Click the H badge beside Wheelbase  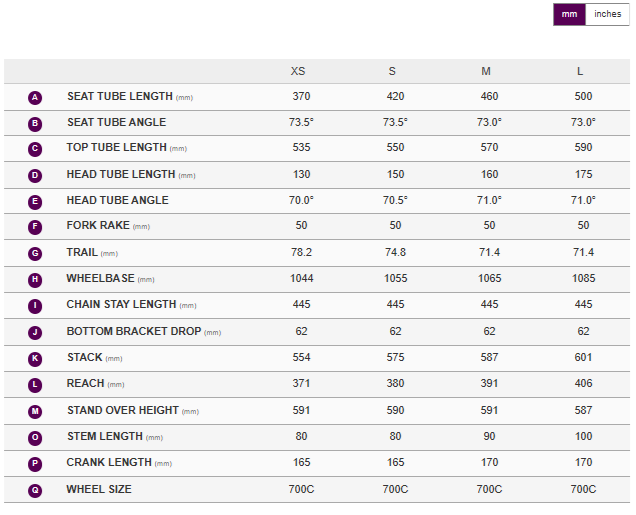35,280
